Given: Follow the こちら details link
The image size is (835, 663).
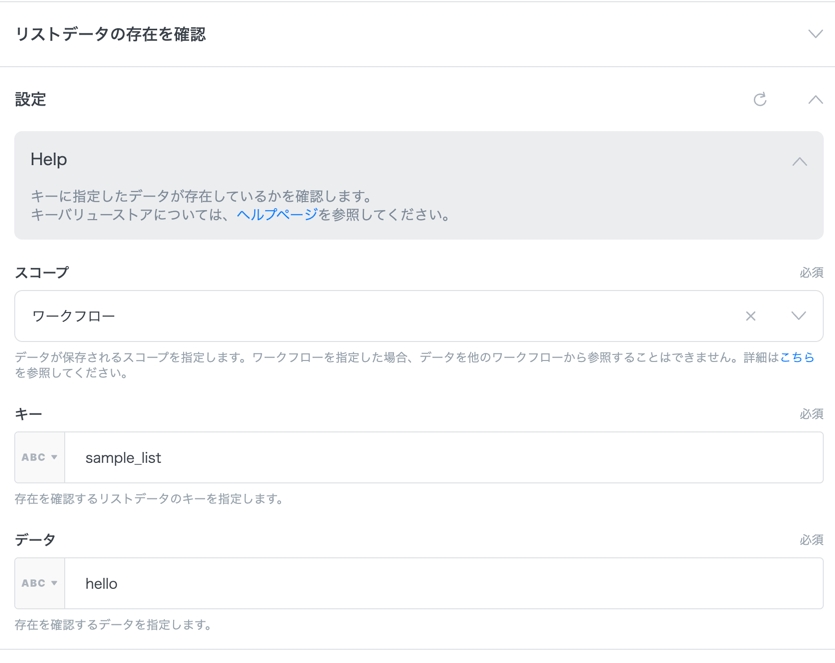Looking at the screenshot, I should tap(797, 357).
